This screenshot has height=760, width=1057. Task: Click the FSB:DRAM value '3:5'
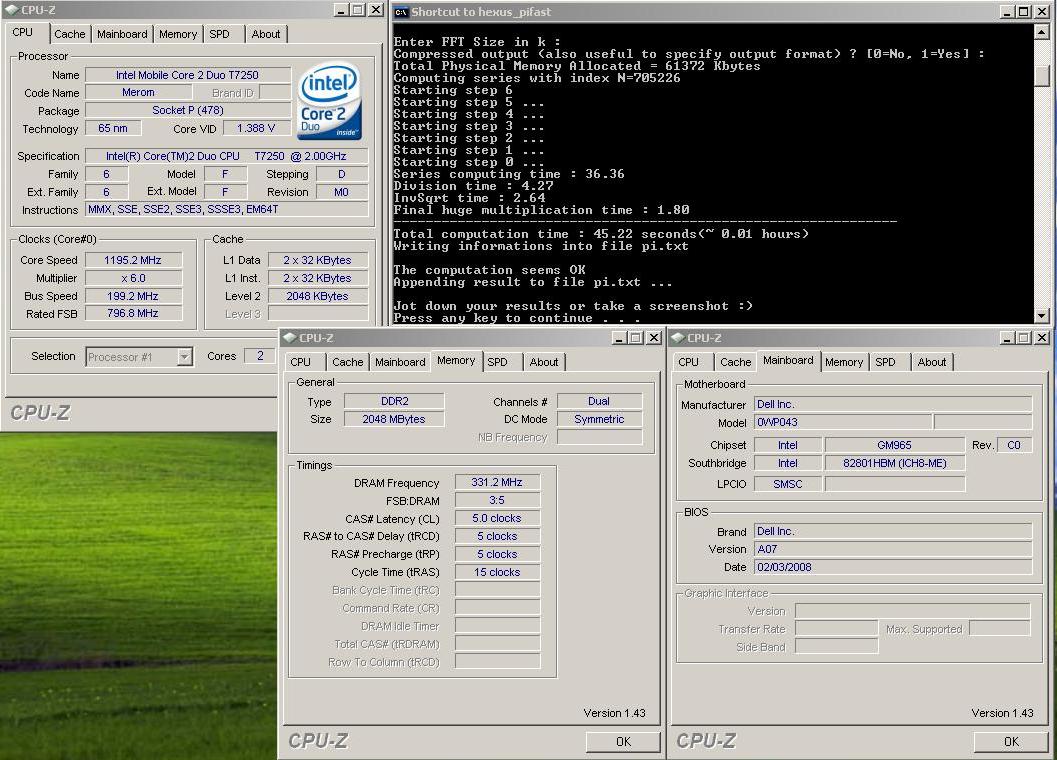click(497, 500)
